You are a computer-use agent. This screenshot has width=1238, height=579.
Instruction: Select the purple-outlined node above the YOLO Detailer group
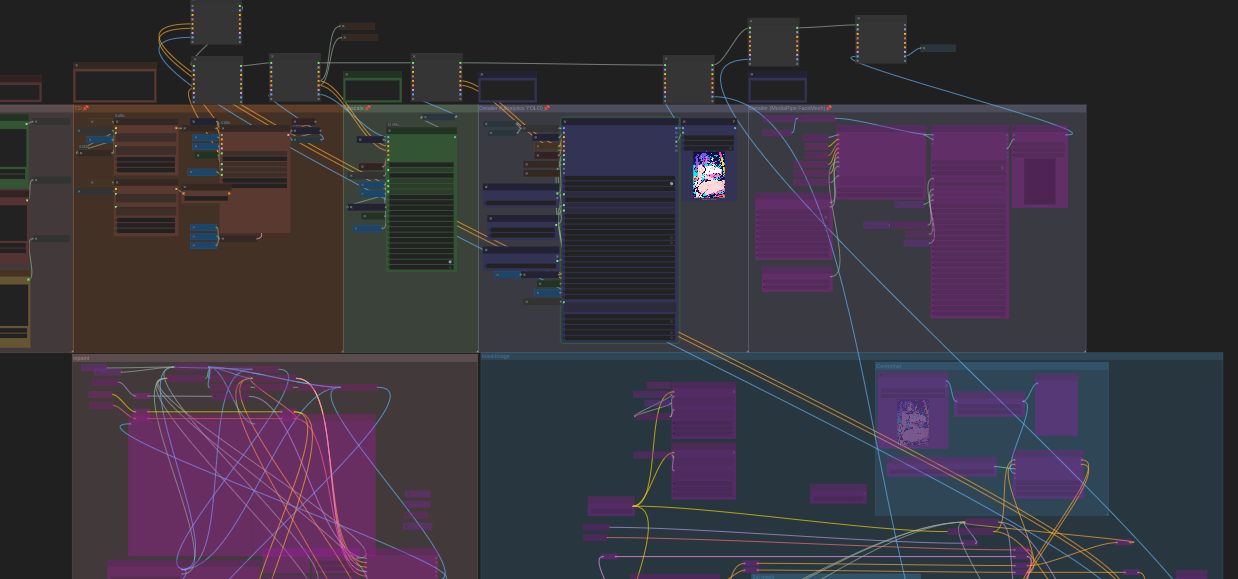pyautogui.click(x=507, y=87)
